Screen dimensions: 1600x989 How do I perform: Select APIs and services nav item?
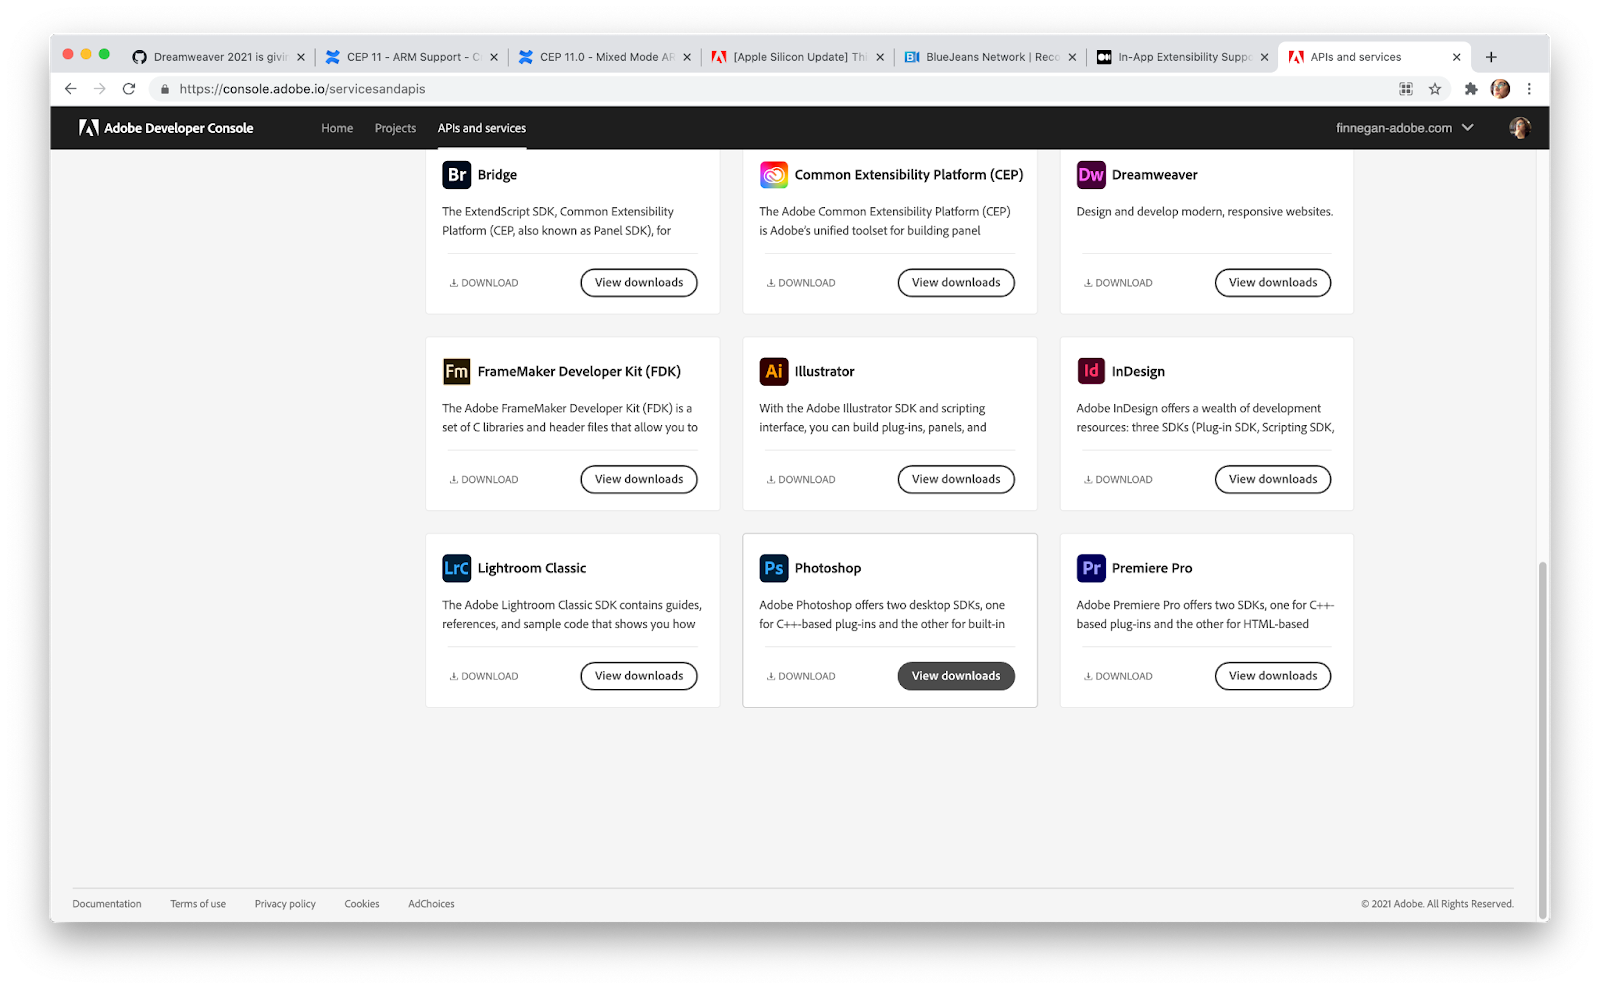tap(482, 128)
